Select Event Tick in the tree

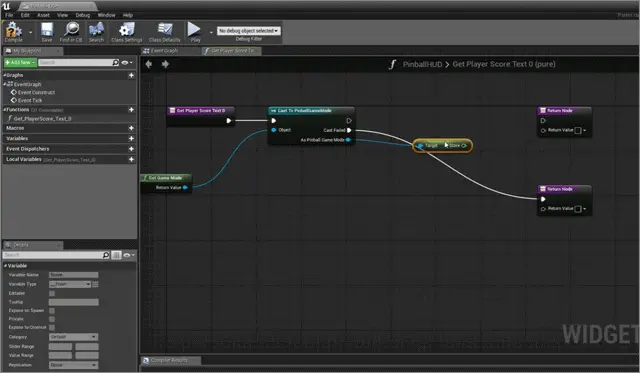[29, 100]
